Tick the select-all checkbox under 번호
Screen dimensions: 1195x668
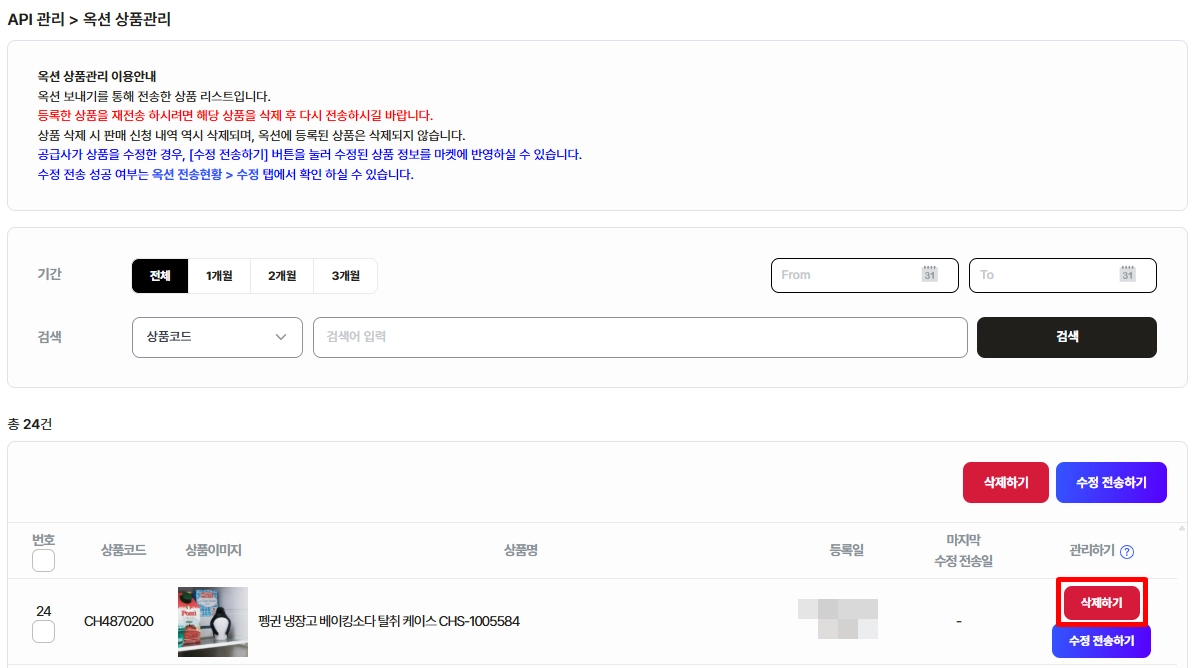[43, 561]
